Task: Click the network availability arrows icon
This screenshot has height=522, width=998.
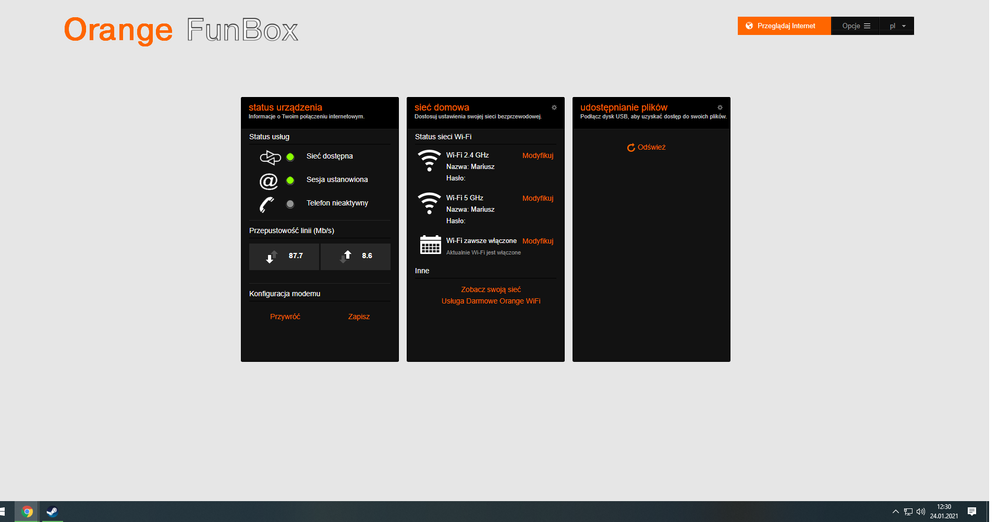Action: coord(268,157)
